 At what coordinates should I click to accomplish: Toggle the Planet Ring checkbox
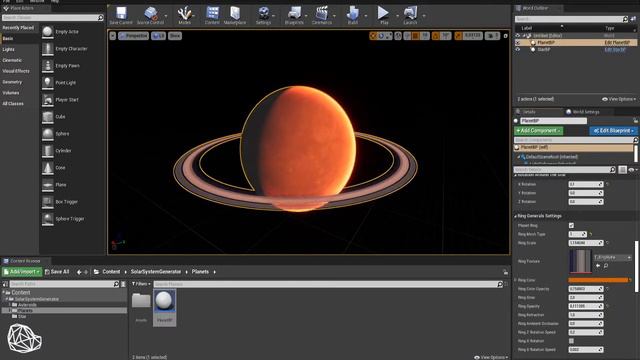[x=571, y=225]
